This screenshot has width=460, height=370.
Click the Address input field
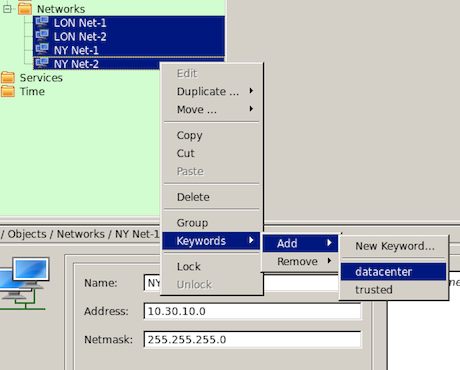pyautogui.click(x=252, y=311)
